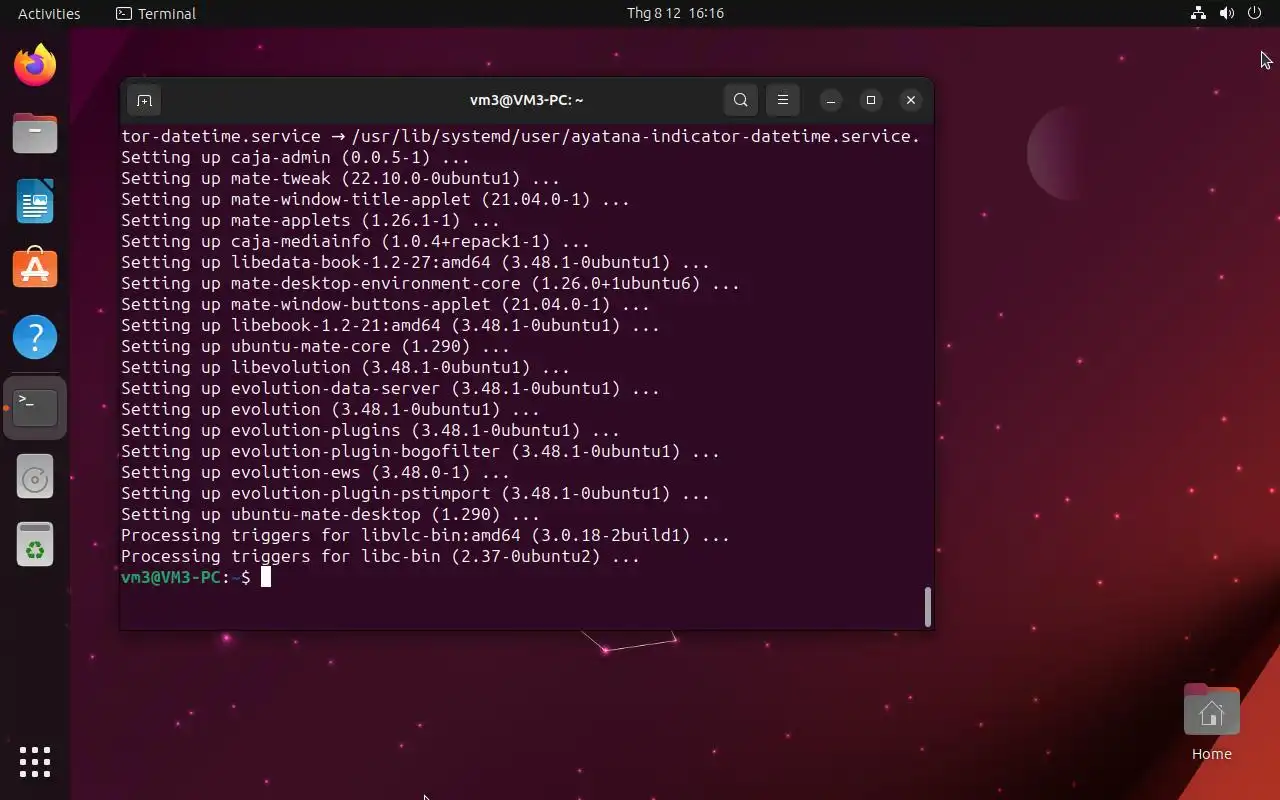This screenshot has height=800, width=1280.
Task: Open Ubuntu Software from the dock
Action: tap(35, 269)
